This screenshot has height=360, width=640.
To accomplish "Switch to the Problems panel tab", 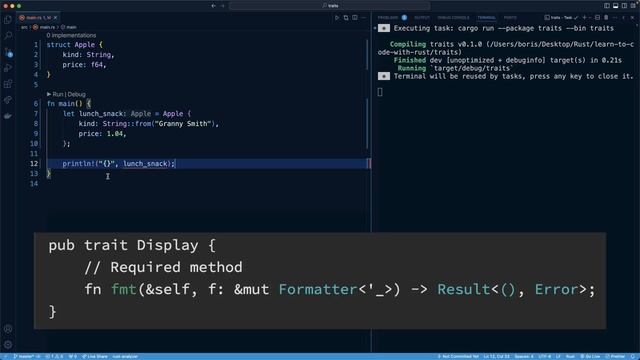I will [x=392, y=18].
